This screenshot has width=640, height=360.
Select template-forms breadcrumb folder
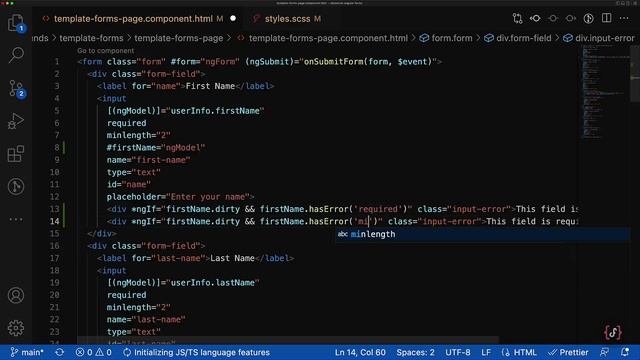point(91,38)
